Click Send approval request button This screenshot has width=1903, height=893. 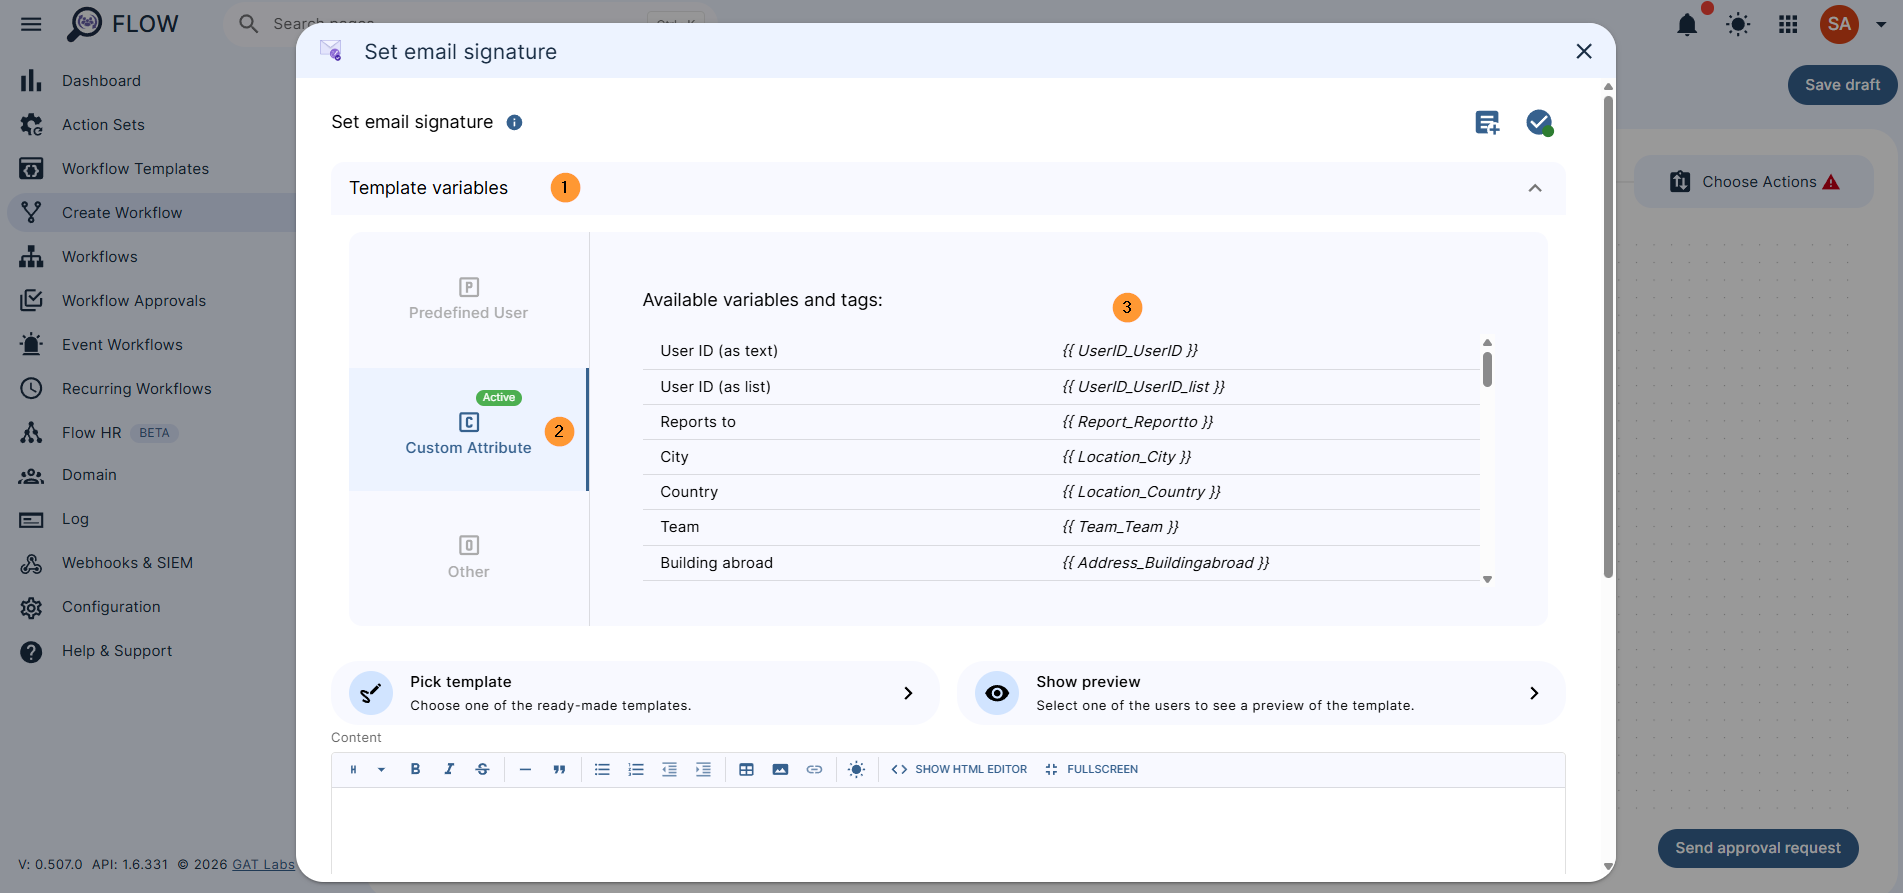click(1758, 848)
